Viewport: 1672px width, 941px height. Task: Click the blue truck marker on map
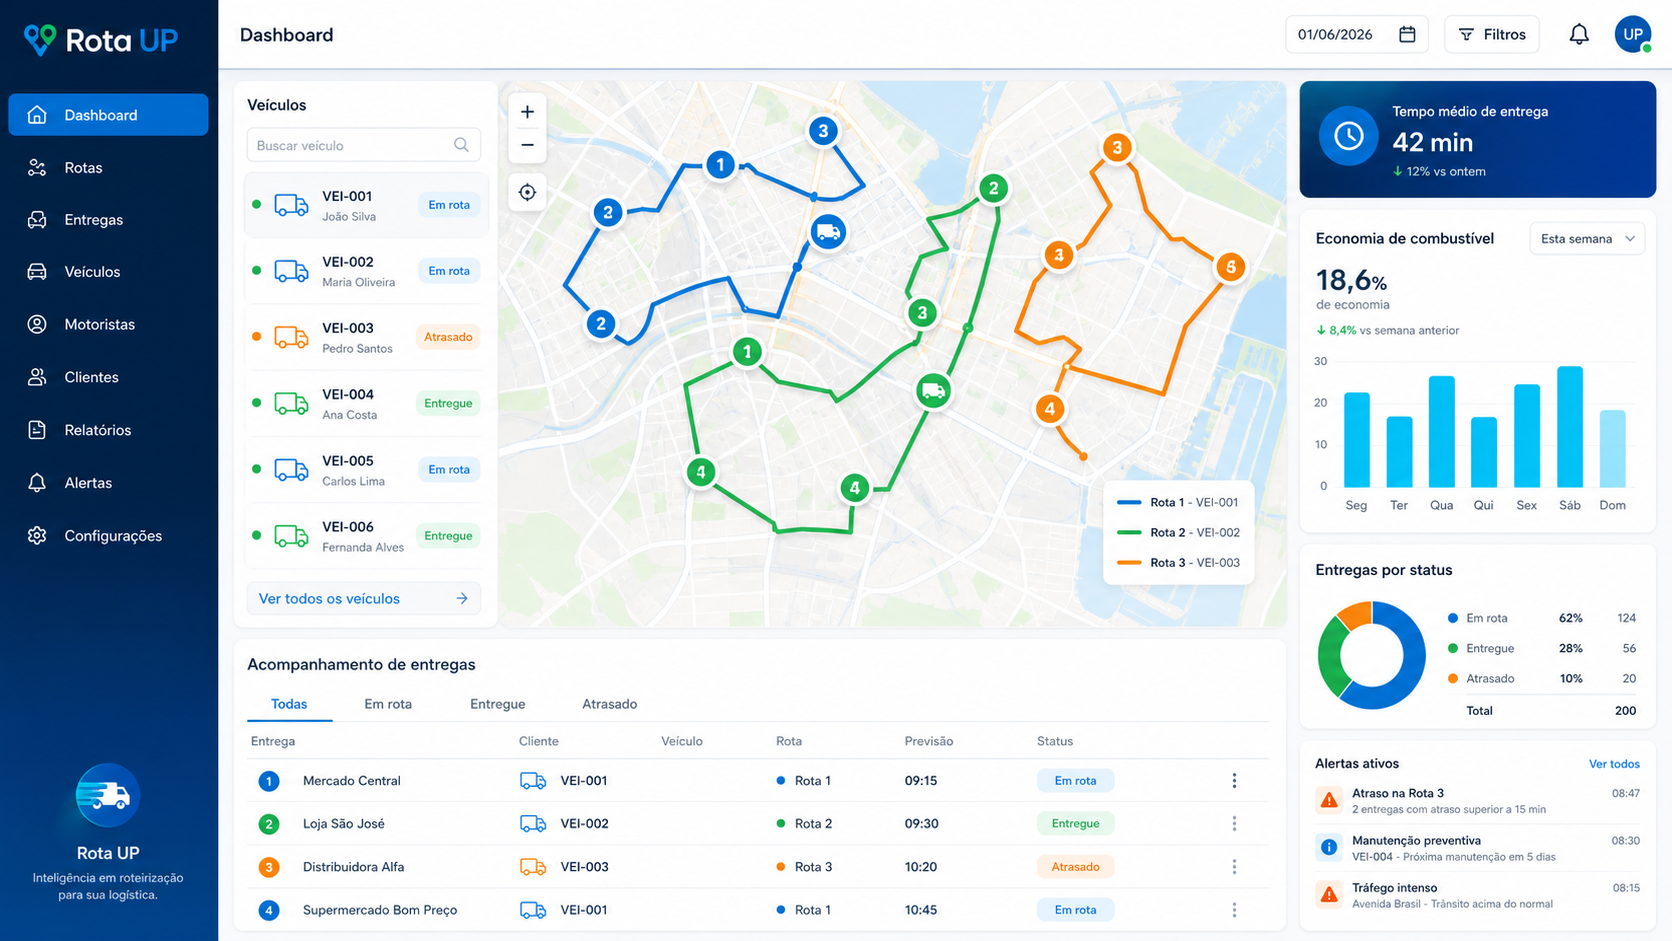point(828,232)
